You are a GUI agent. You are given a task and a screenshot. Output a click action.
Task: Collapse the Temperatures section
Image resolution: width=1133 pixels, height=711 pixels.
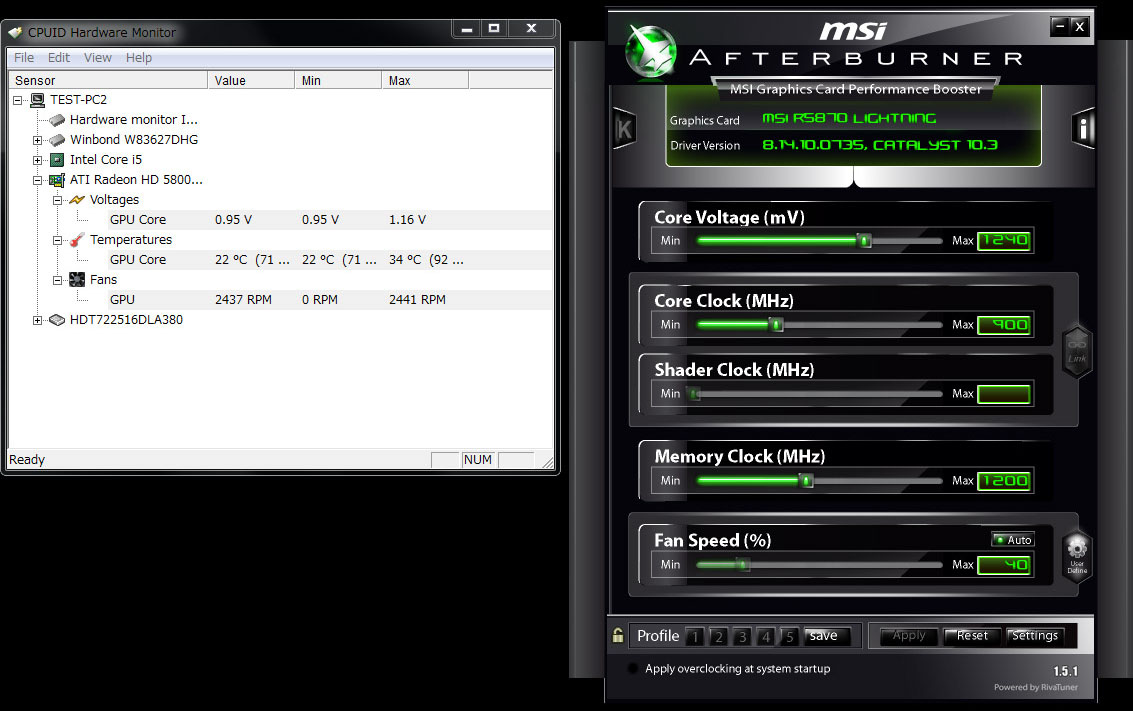coord(58,241)
